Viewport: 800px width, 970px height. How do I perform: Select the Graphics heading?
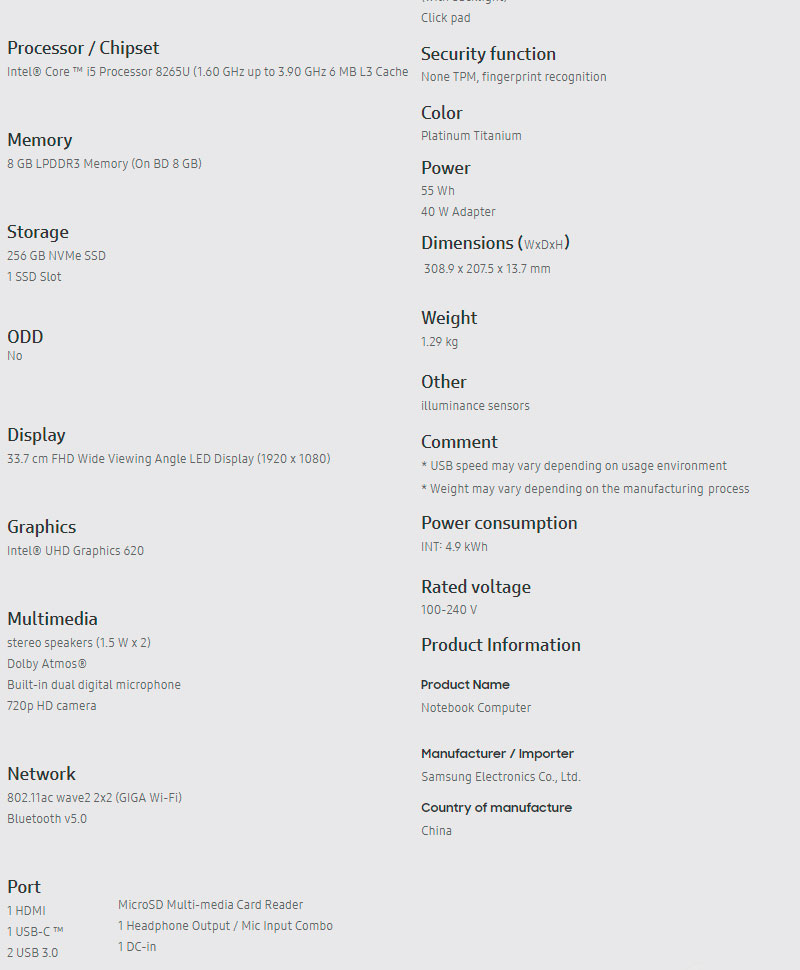click(42, 527)
